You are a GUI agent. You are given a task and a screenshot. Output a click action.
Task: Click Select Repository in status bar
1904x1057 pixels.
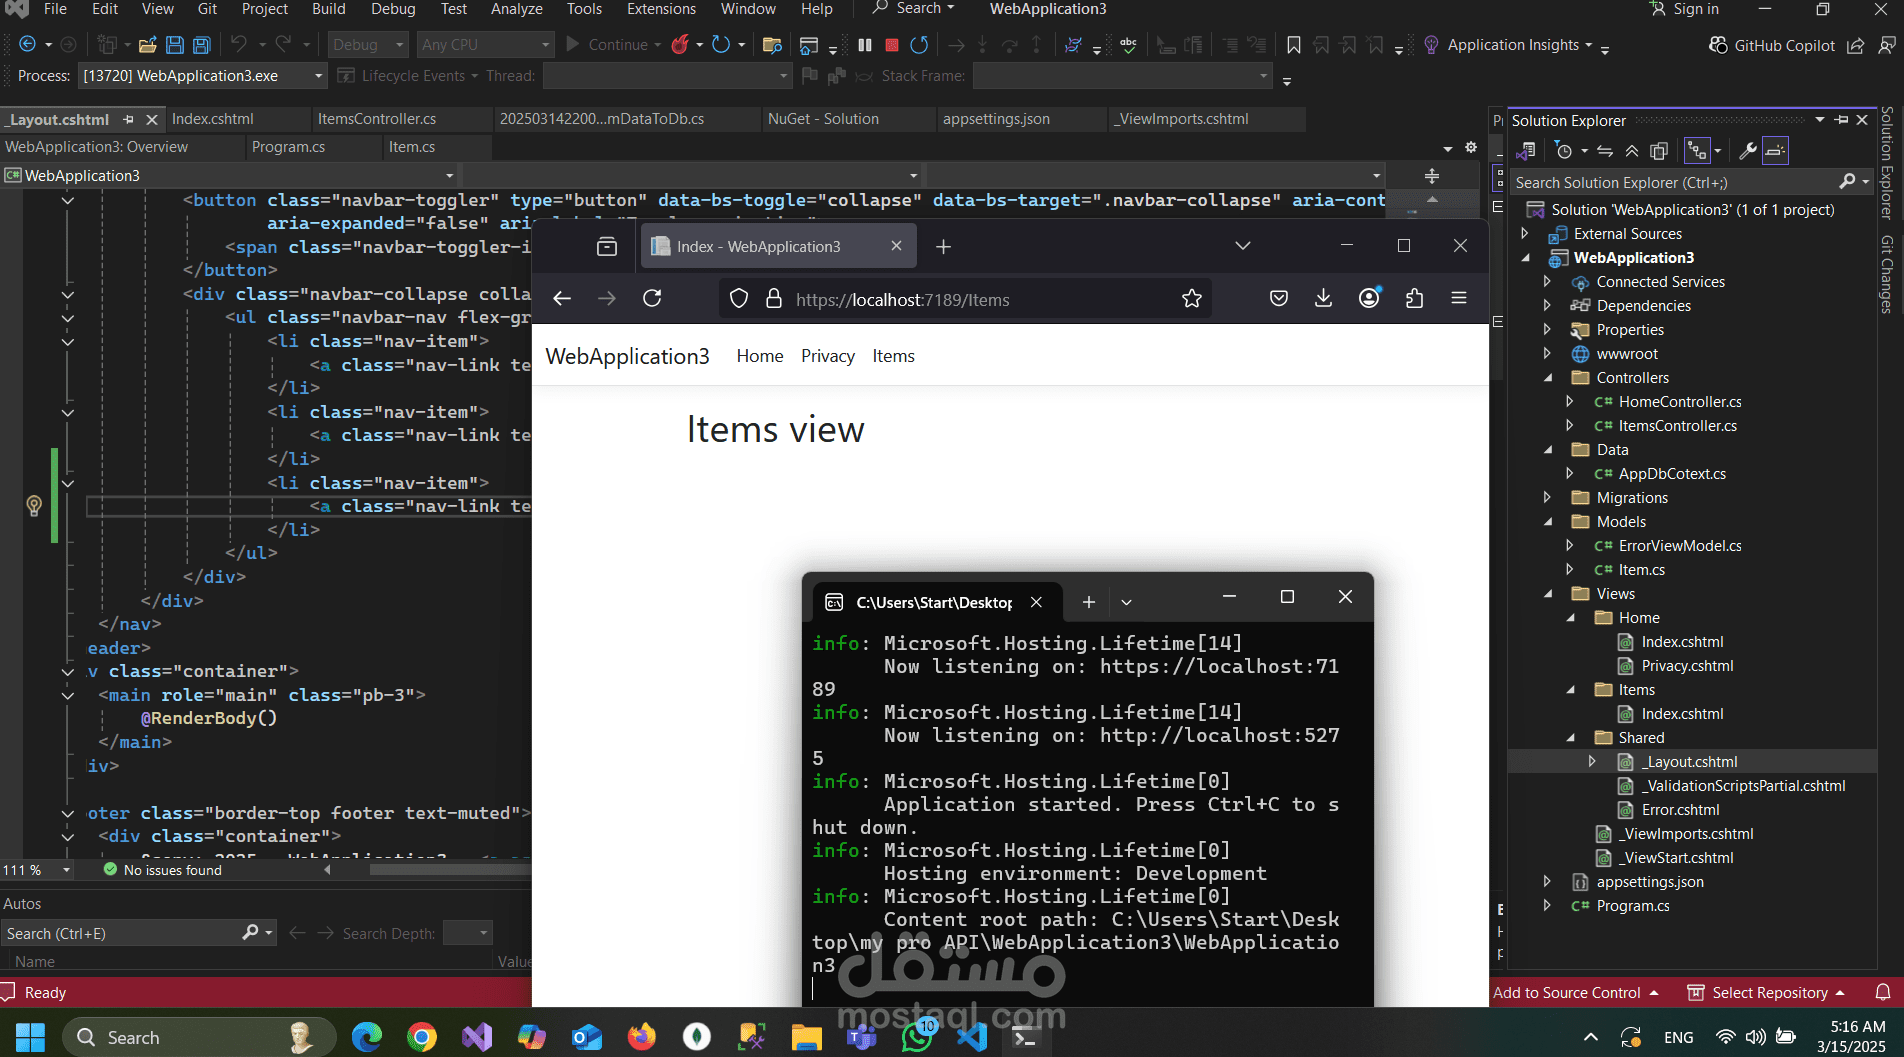[1766, 993]
